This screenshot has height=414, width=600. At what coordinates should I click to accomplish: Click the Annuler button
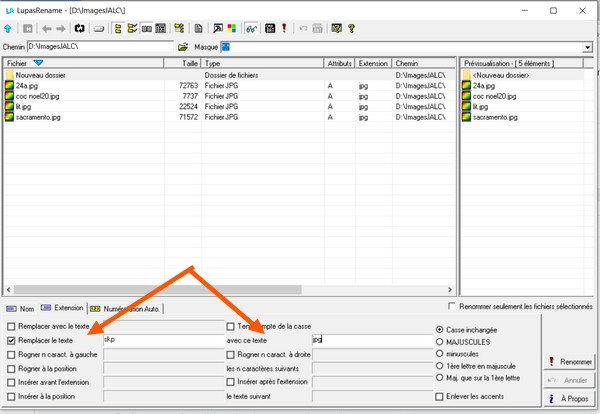569,380
